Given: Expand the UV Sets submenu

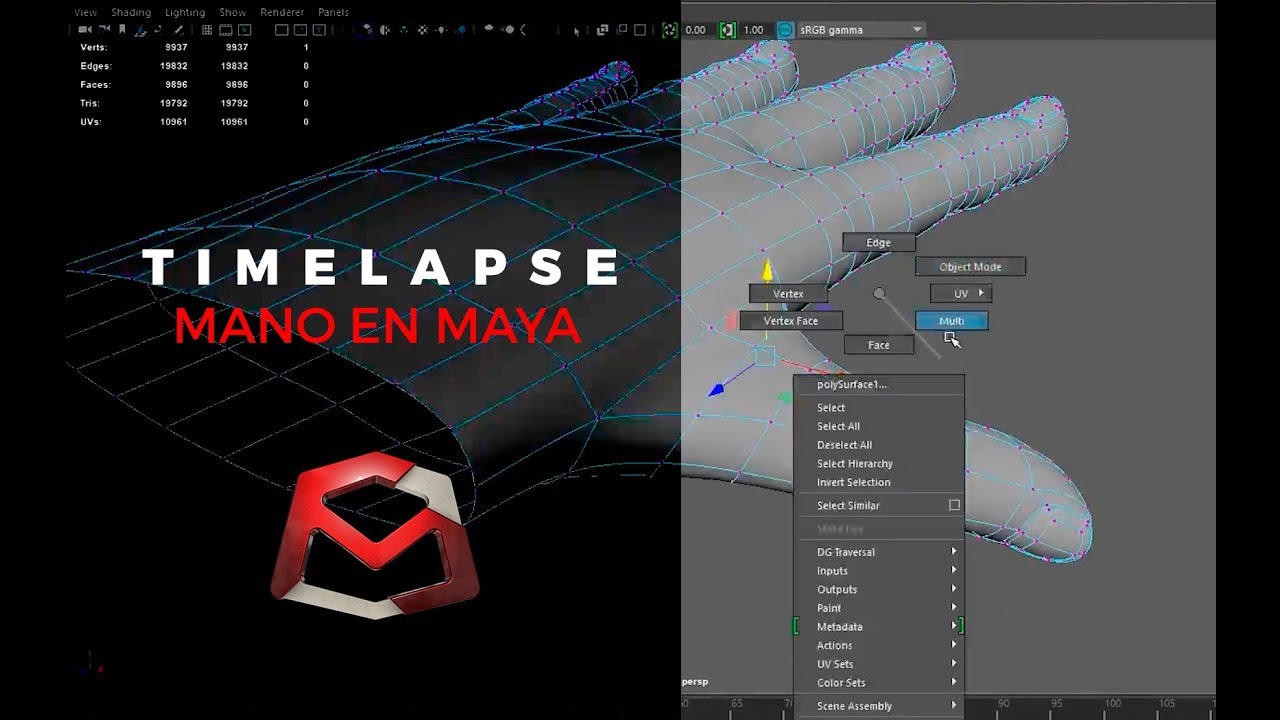Looking at the screenshot, I should coord(878,664).
